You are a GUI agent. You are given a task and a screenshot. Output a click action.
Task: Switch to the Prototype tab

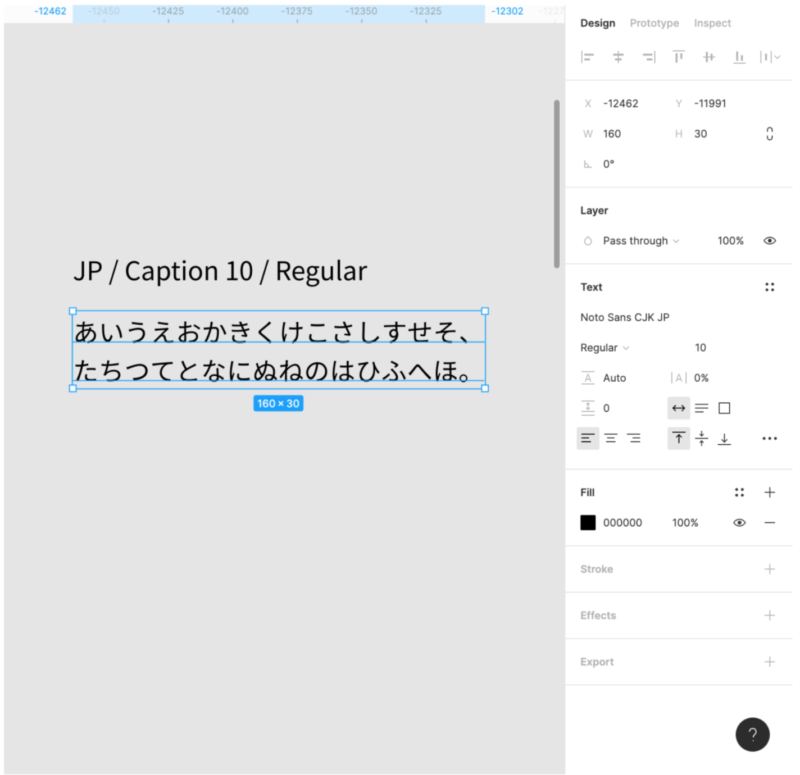point(654,23)
